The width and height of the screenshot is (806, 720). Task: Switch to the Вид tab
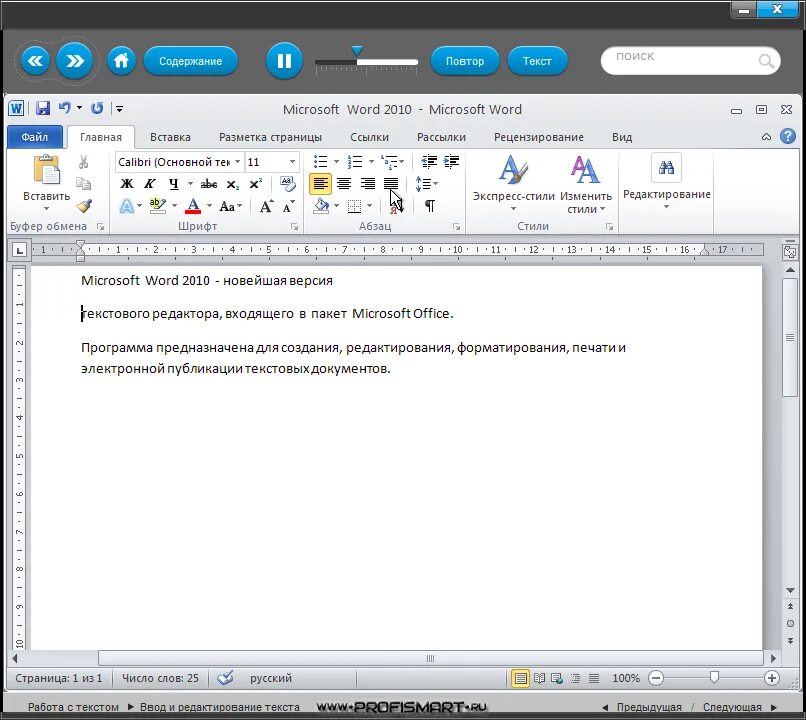[x=622, y=137]
